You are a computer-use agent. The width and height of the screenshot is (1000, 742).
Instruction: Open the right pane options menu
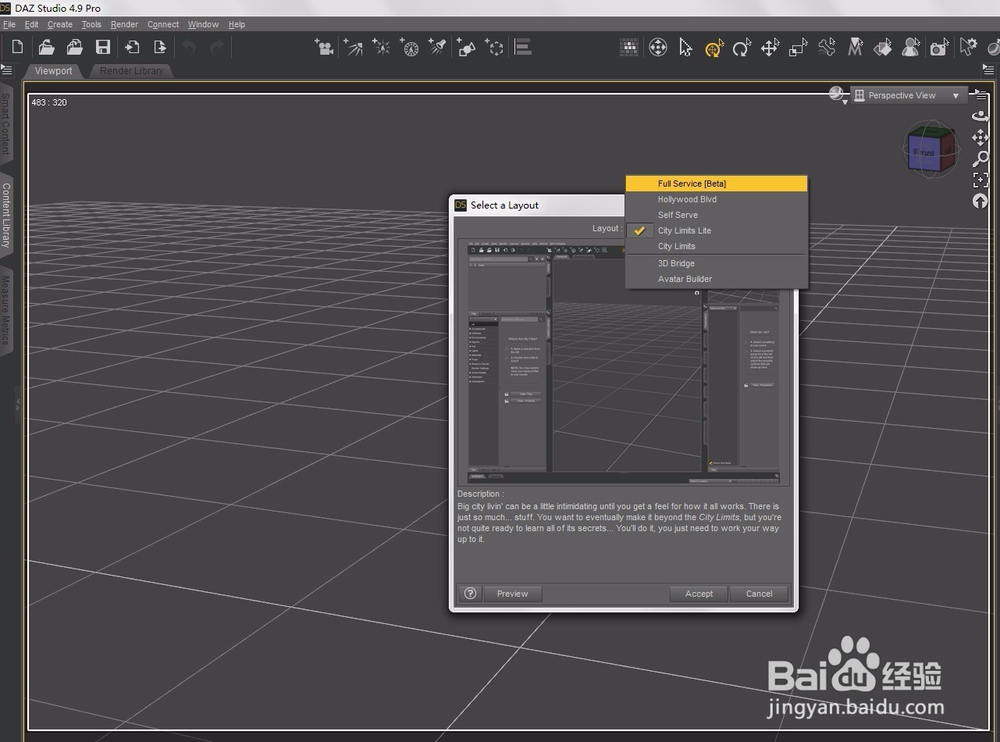[x=989, y=69]
